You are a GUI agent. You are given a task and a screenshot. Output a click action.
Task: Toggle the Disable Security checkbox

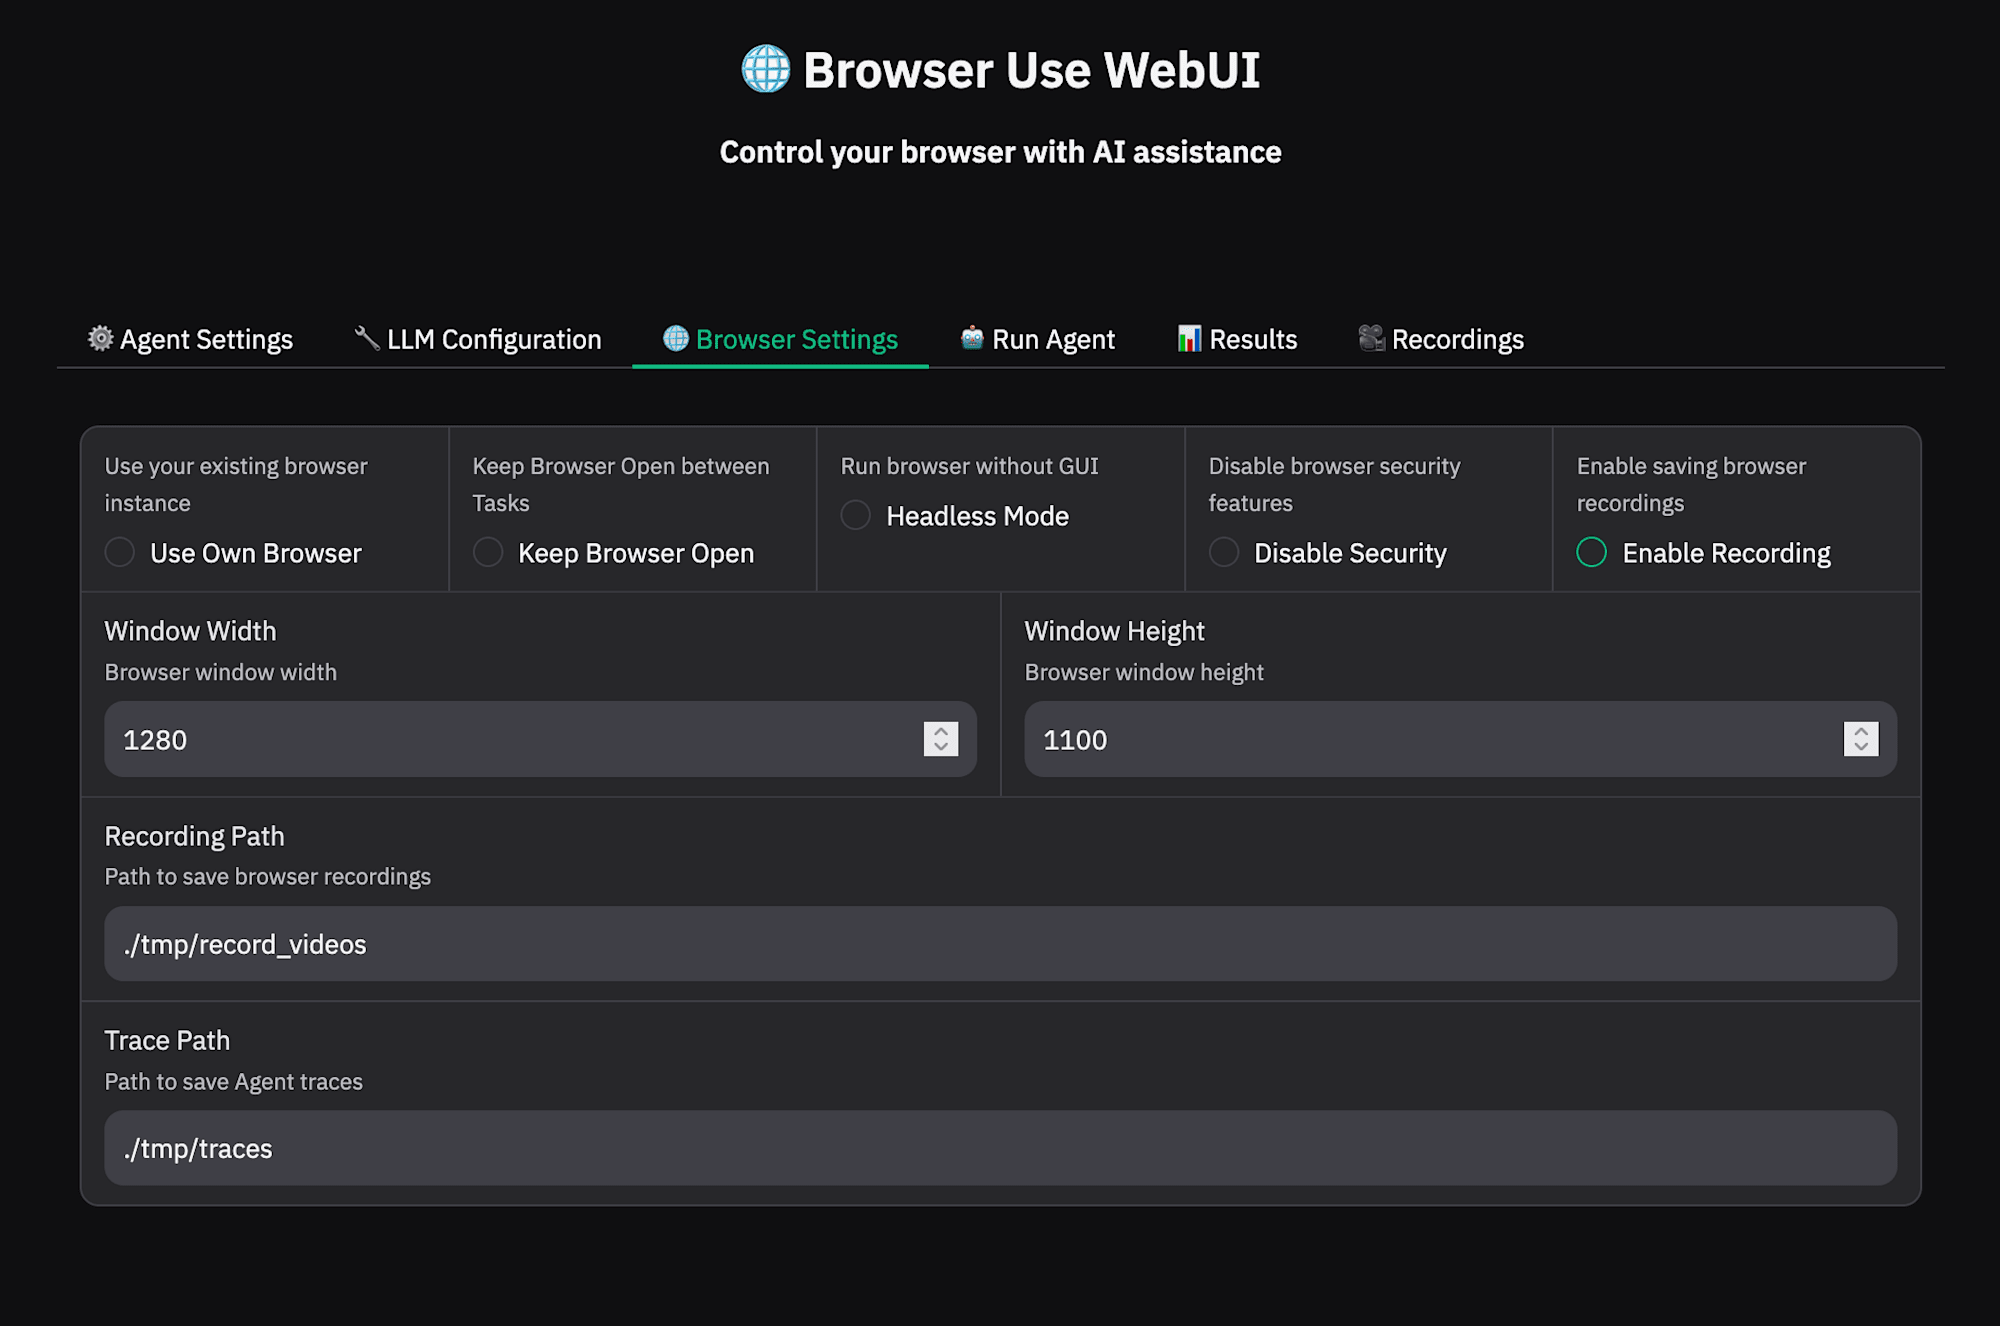tap(1224, 552)
